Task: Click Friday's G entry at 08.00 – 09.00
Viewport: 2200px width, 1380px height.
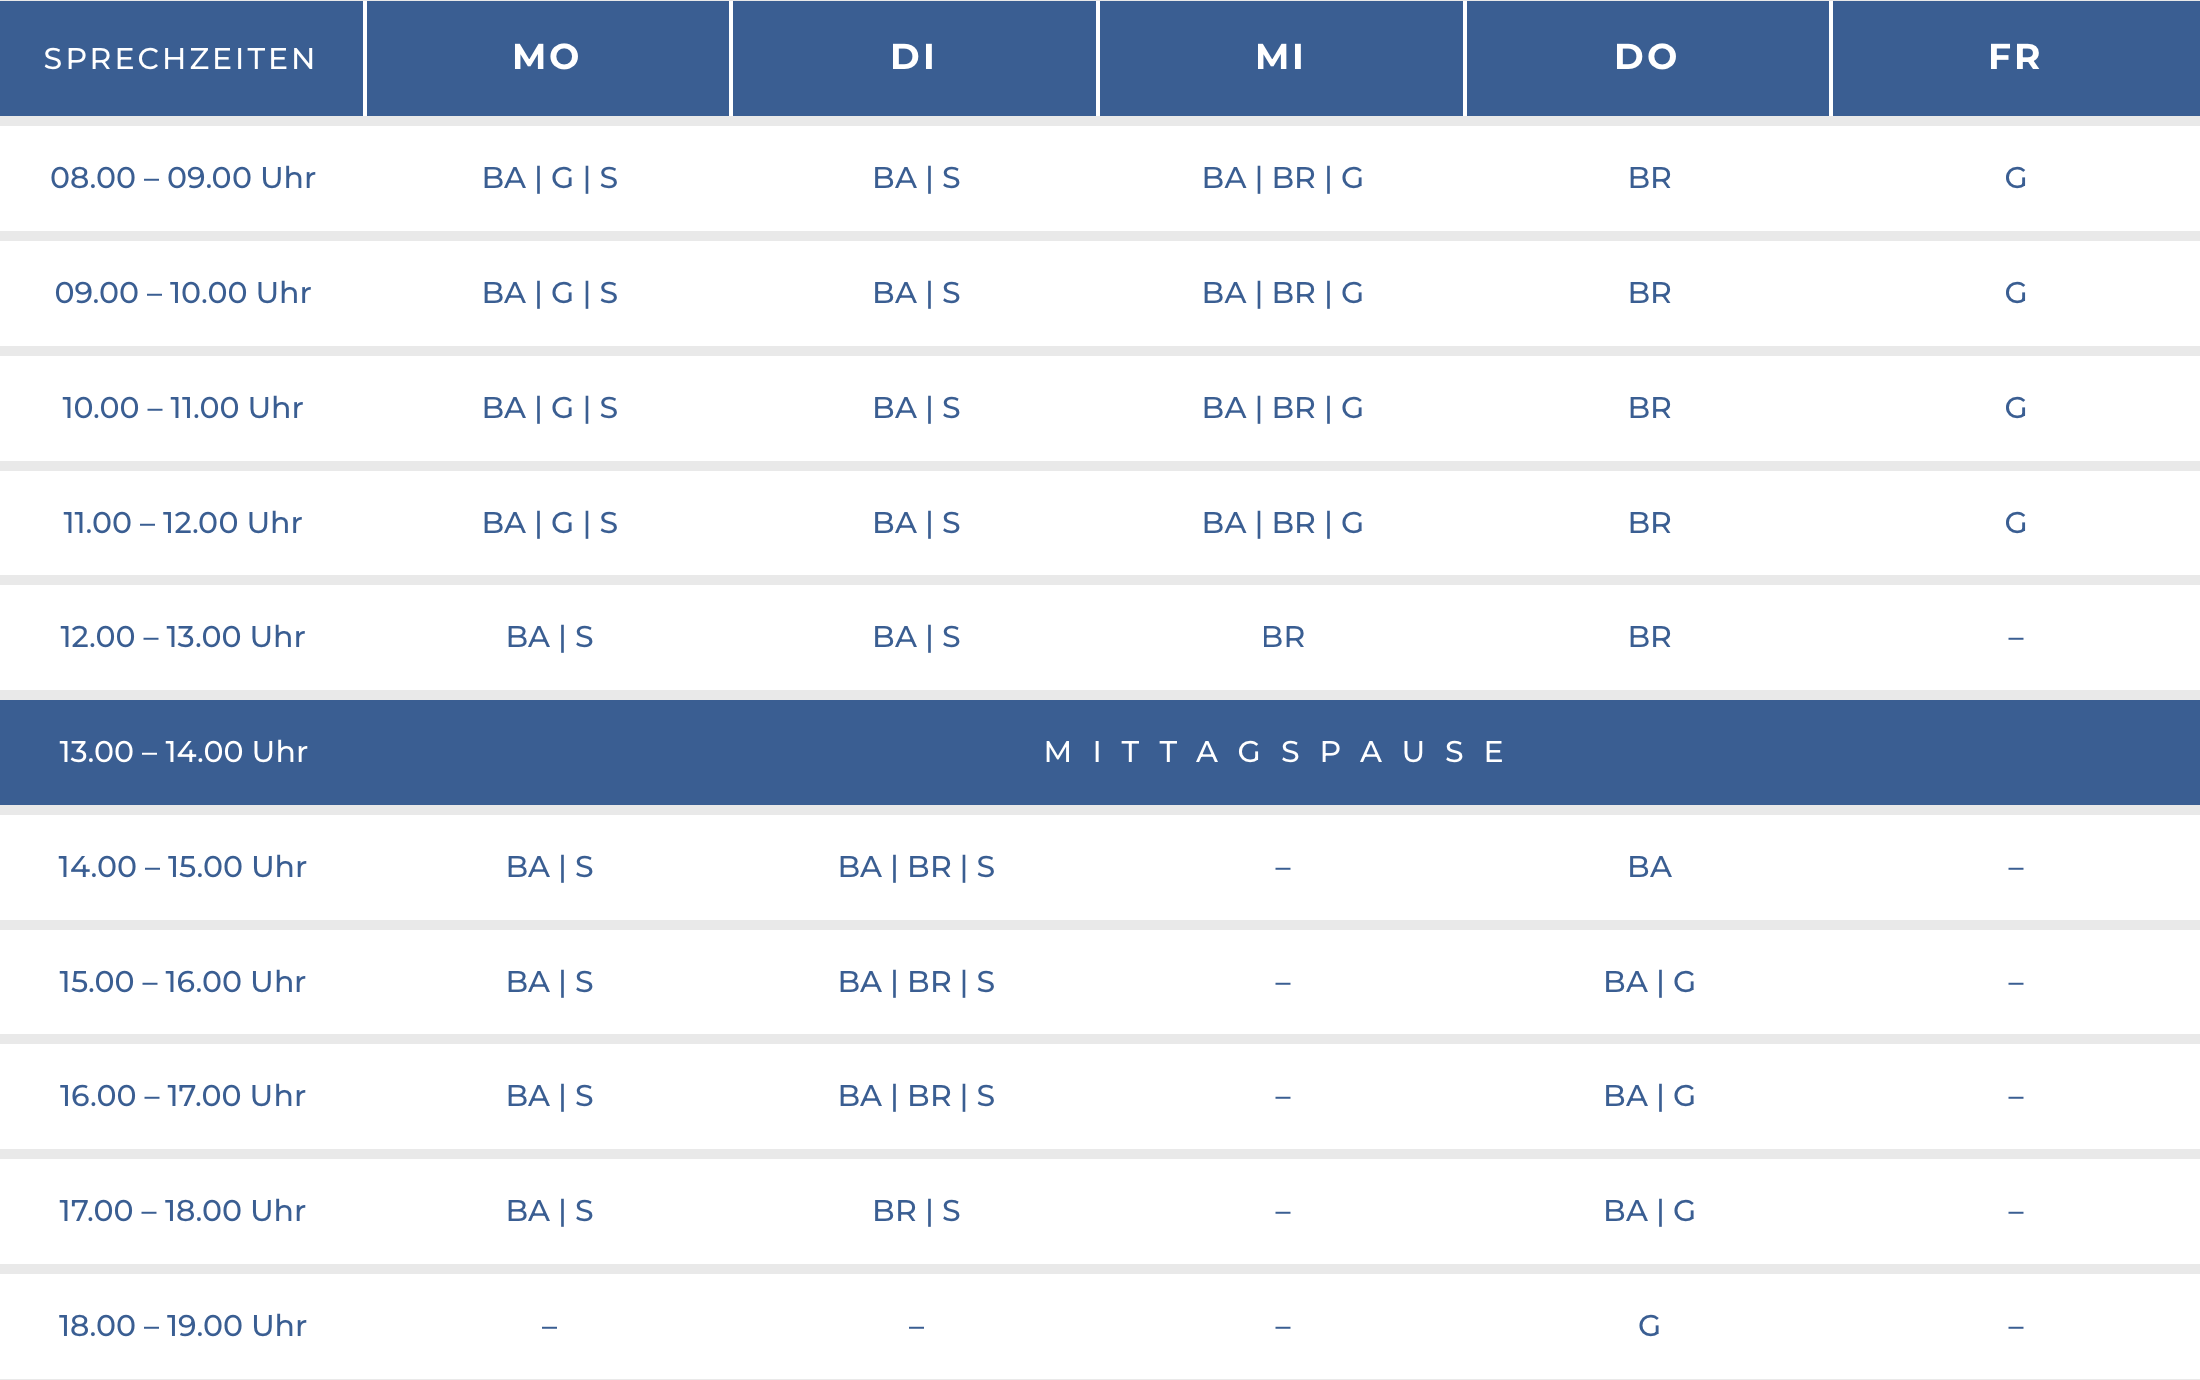Action: pyautogui.click(x=2015, y=178)
